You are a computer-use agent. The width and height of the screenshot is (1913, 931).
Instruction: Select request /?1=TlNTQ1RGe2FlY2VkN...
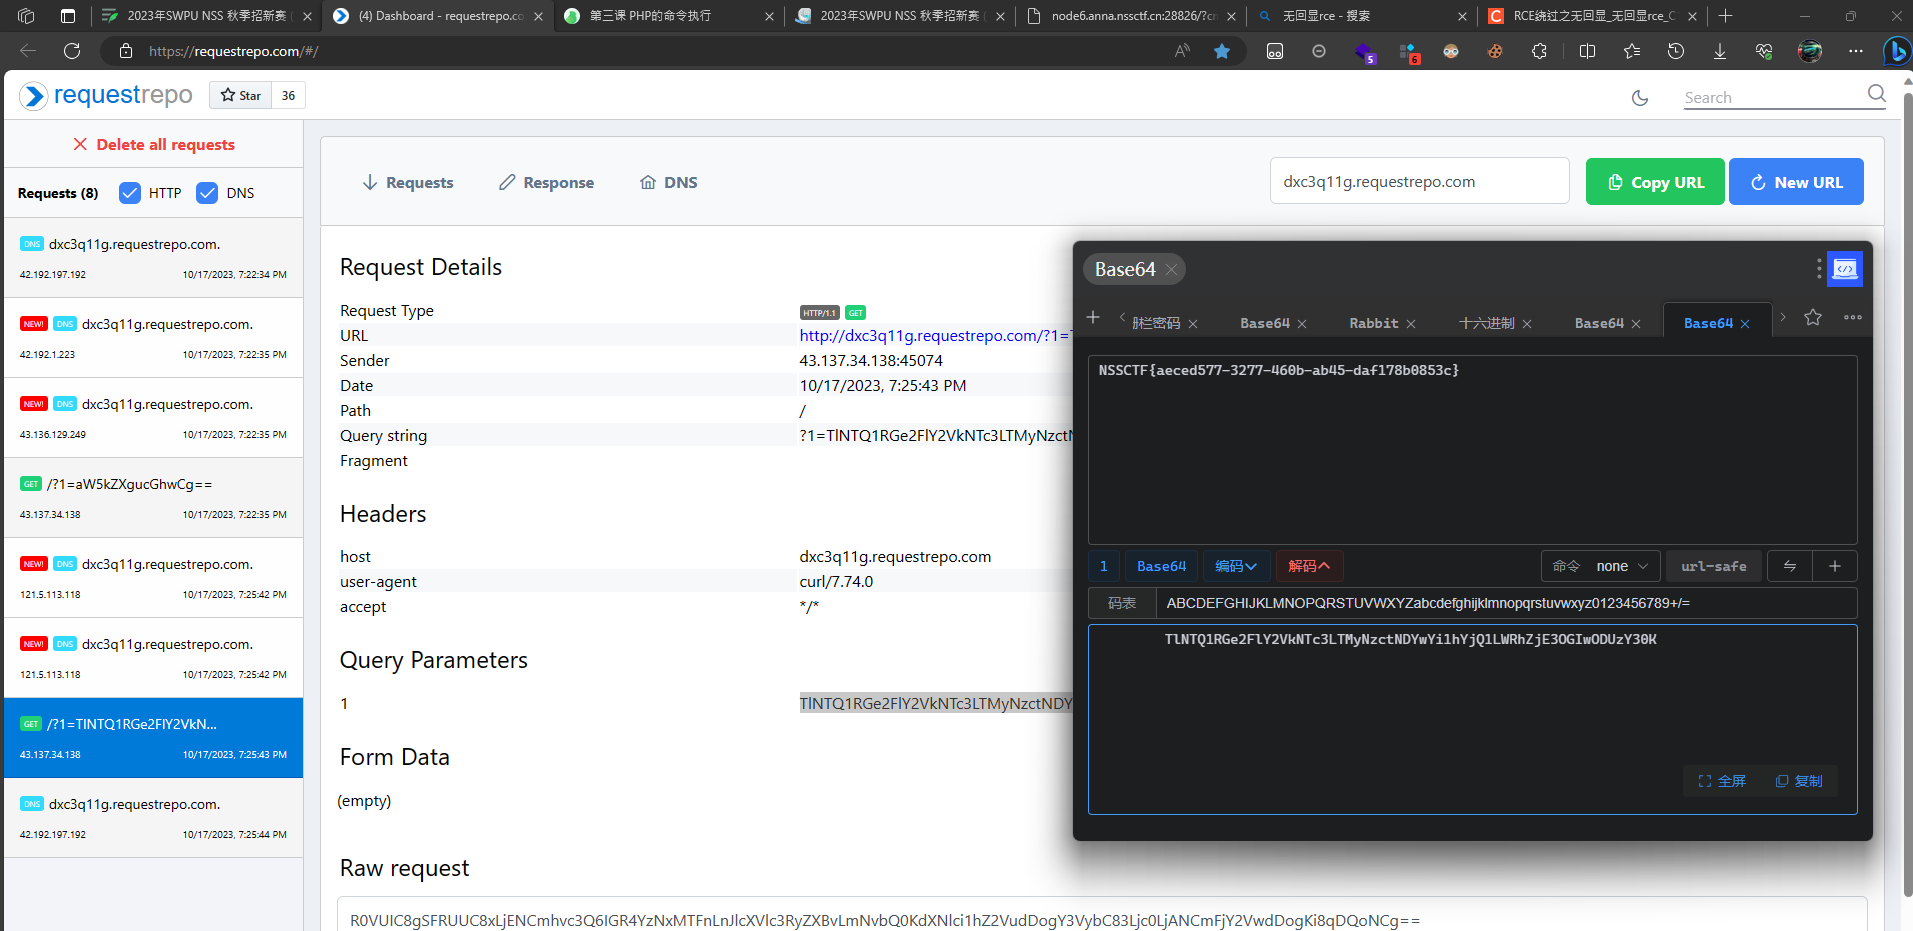[154, 738]
